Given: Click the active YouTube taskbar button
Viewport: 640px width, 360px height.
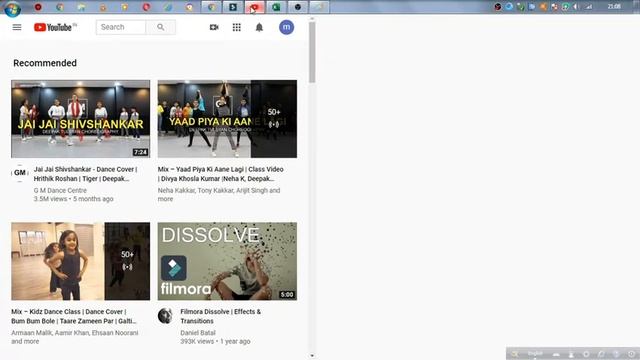Looking at the screenshot, I should 254,7.
